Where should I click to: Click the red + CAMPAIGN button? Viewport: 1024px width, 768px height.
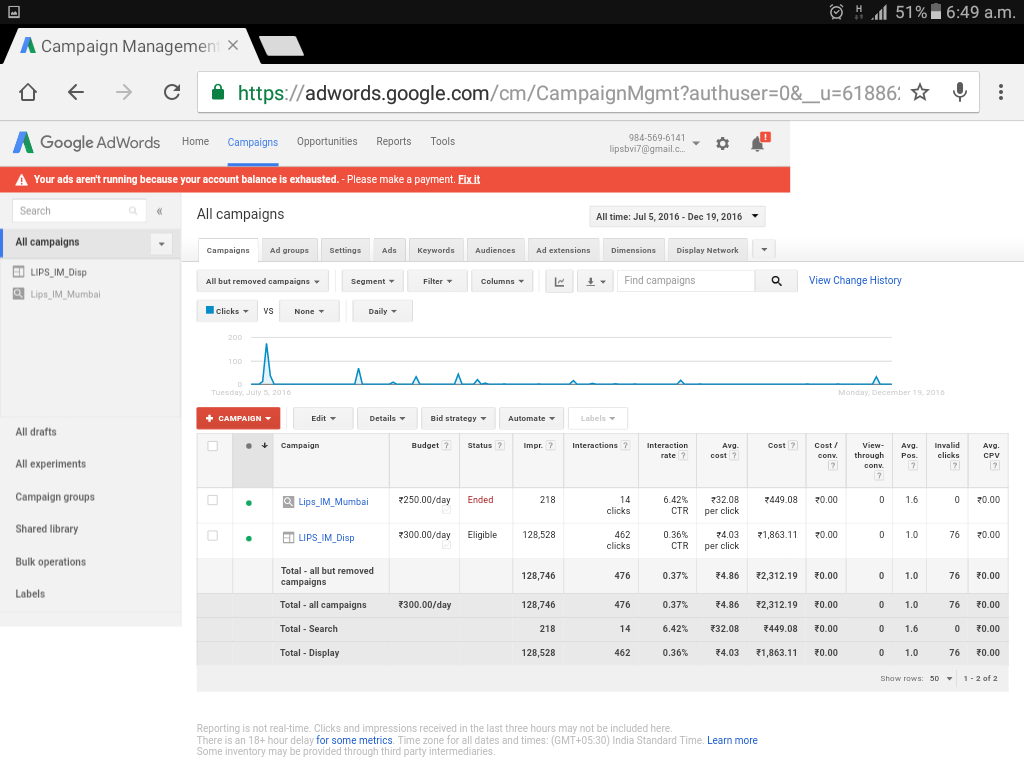238,418
